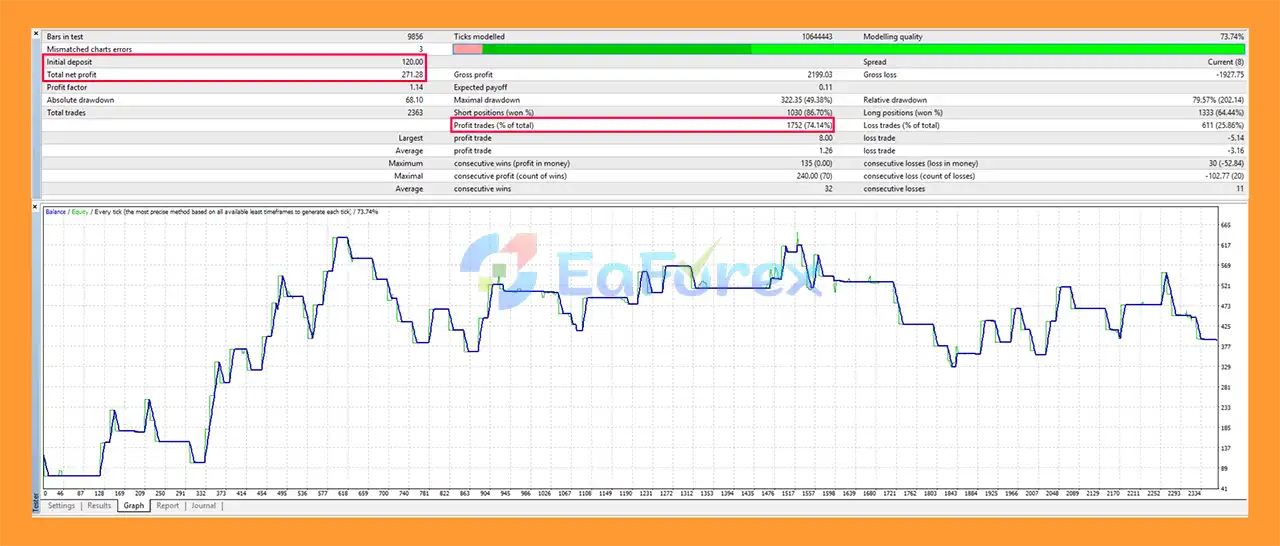
Task: Click the Equity legend label on graph
Action: pos(82,212)
